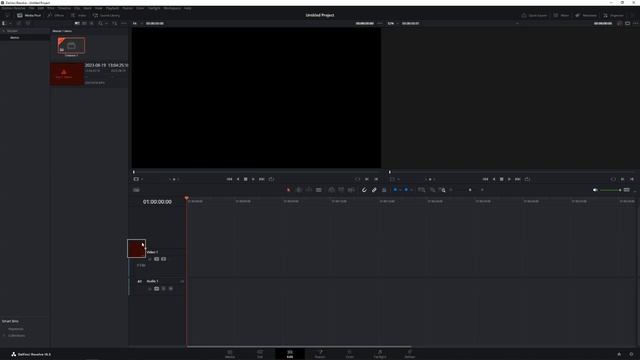The height and width of the screenshot is (360, 640).
Task: Select the Selection Mode arrow tool
Action: tap(289, 190)
